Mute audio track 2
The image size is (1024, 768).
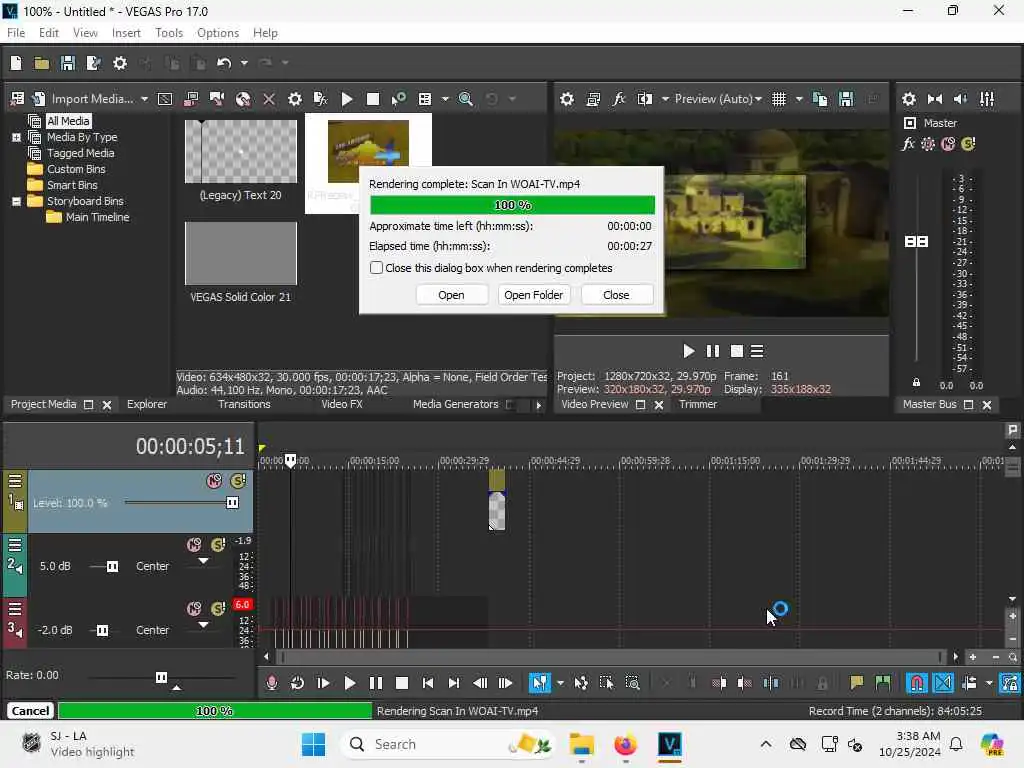point(194,545)
